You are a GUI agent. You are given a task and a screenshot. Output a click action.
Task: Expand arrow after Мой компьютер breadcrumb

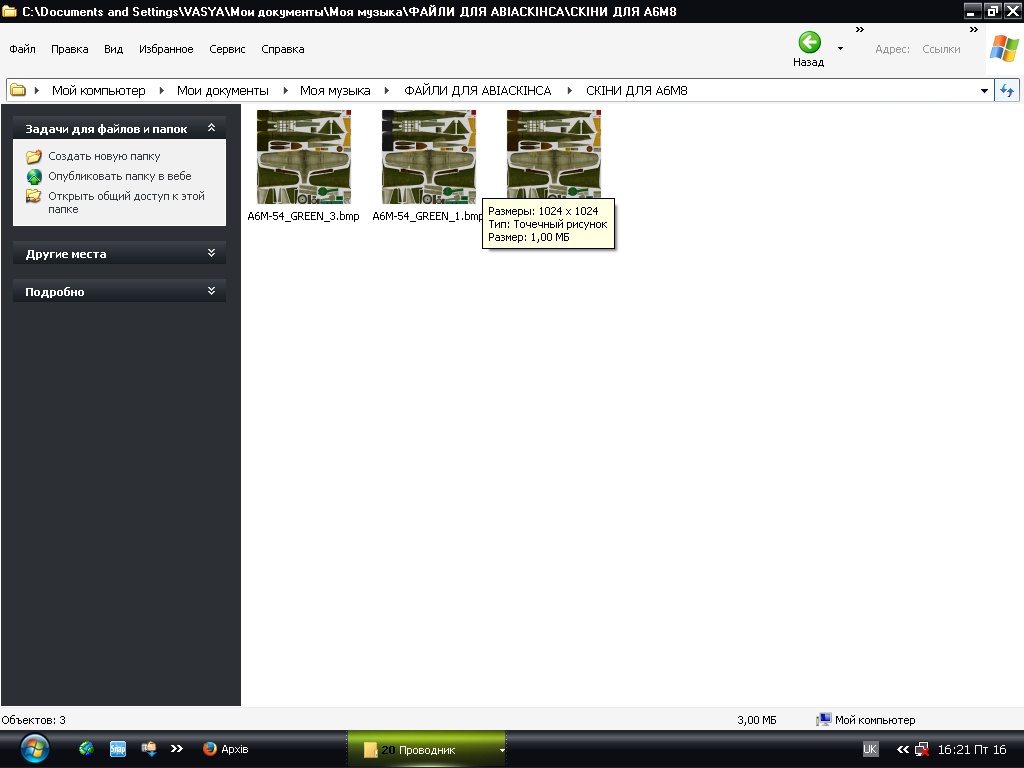click(x=161, y=90)
